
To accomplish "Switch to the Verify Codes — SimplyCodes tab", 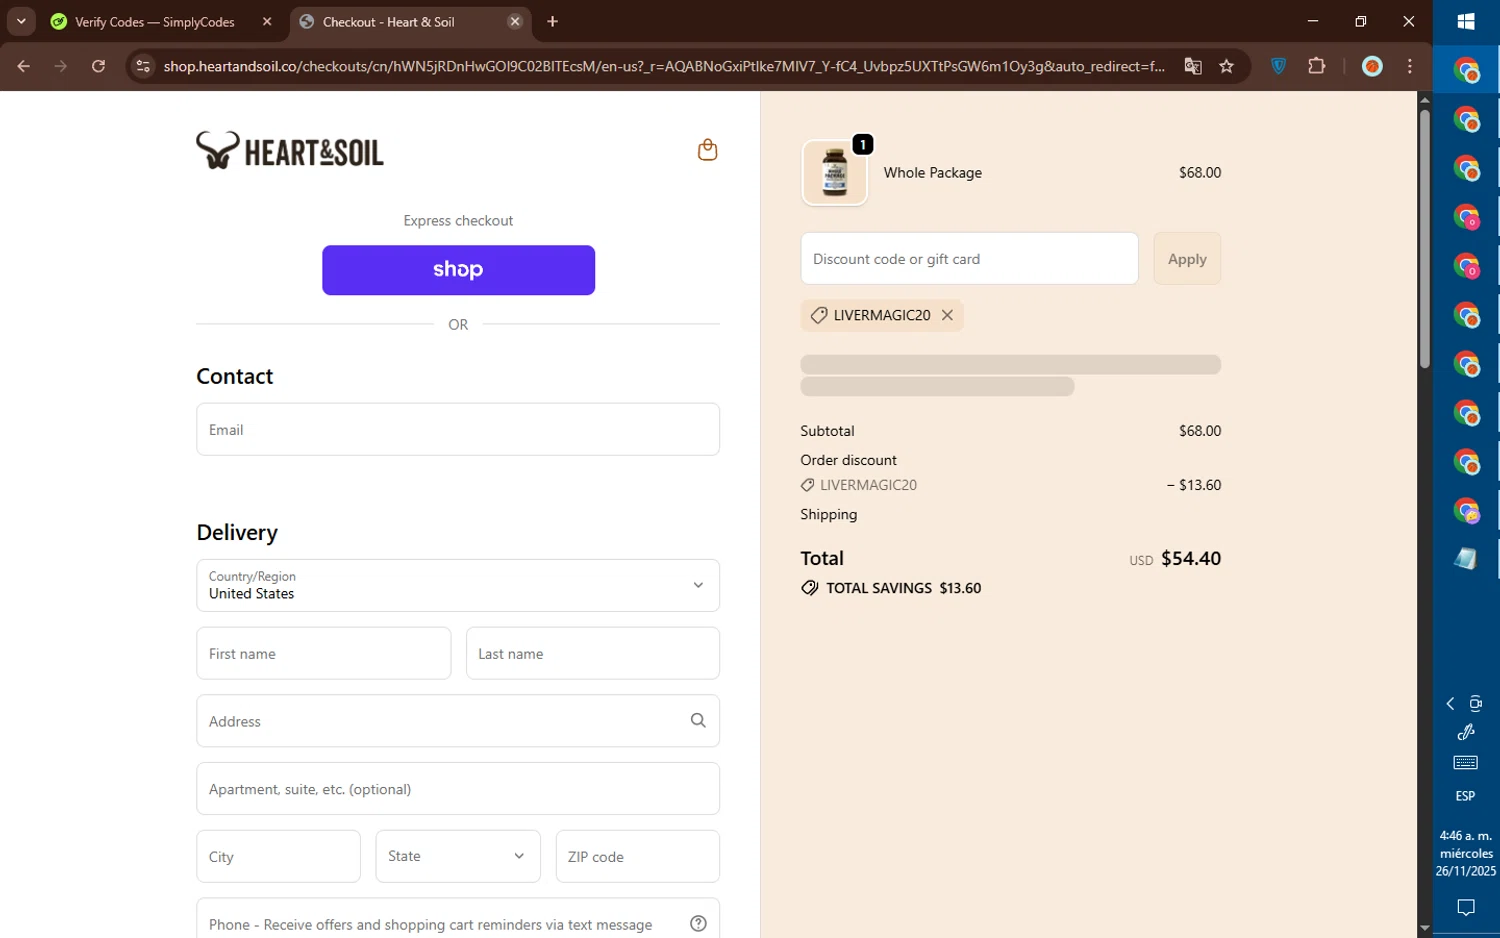I will pyautogui.click(x=155, y=21).
